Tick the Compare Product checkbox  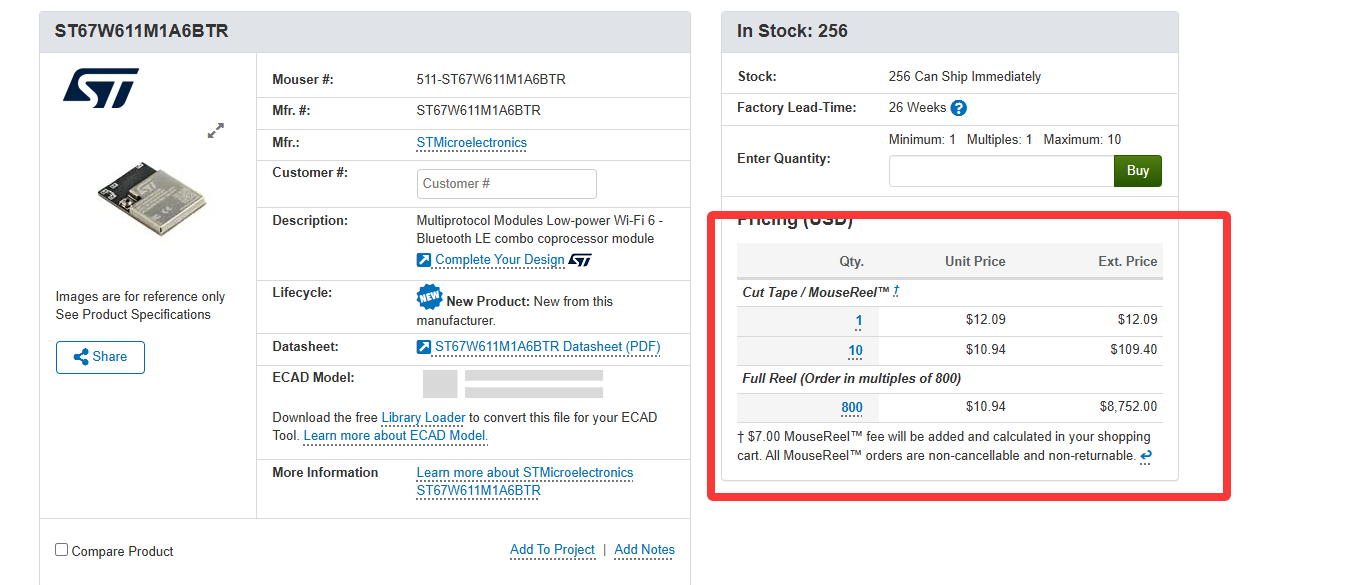pos(62,550)
